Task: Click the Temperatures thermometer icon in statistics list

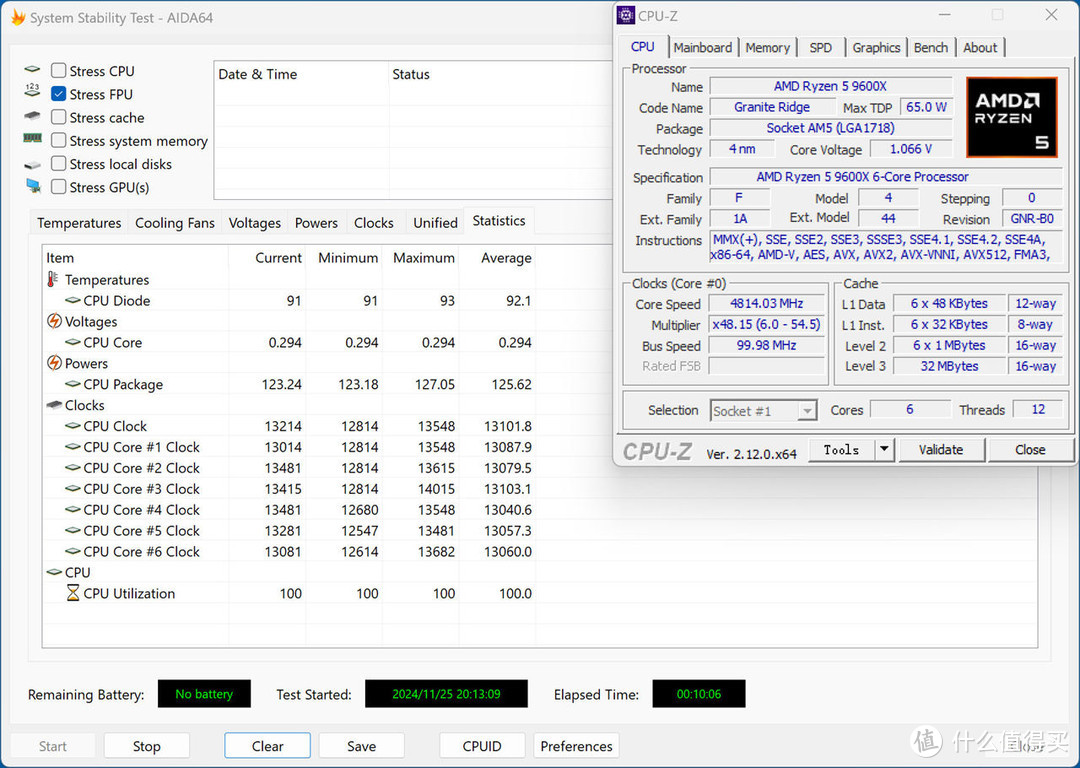Action: pyautogui.click(x=53, y=280)
